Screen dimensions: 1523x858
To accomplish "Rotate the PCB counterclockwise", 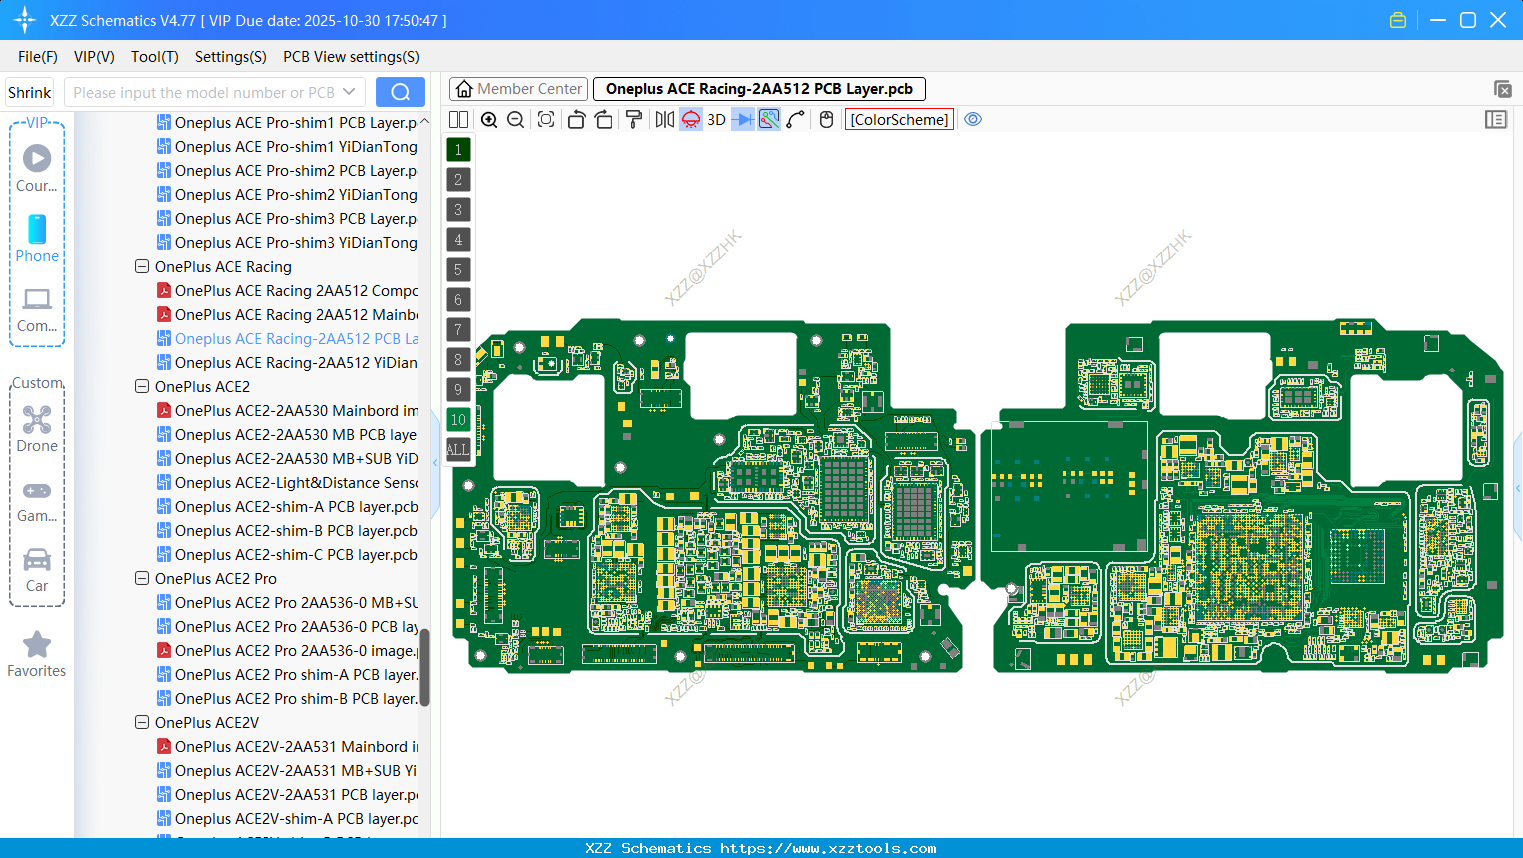I will point(575,119).
